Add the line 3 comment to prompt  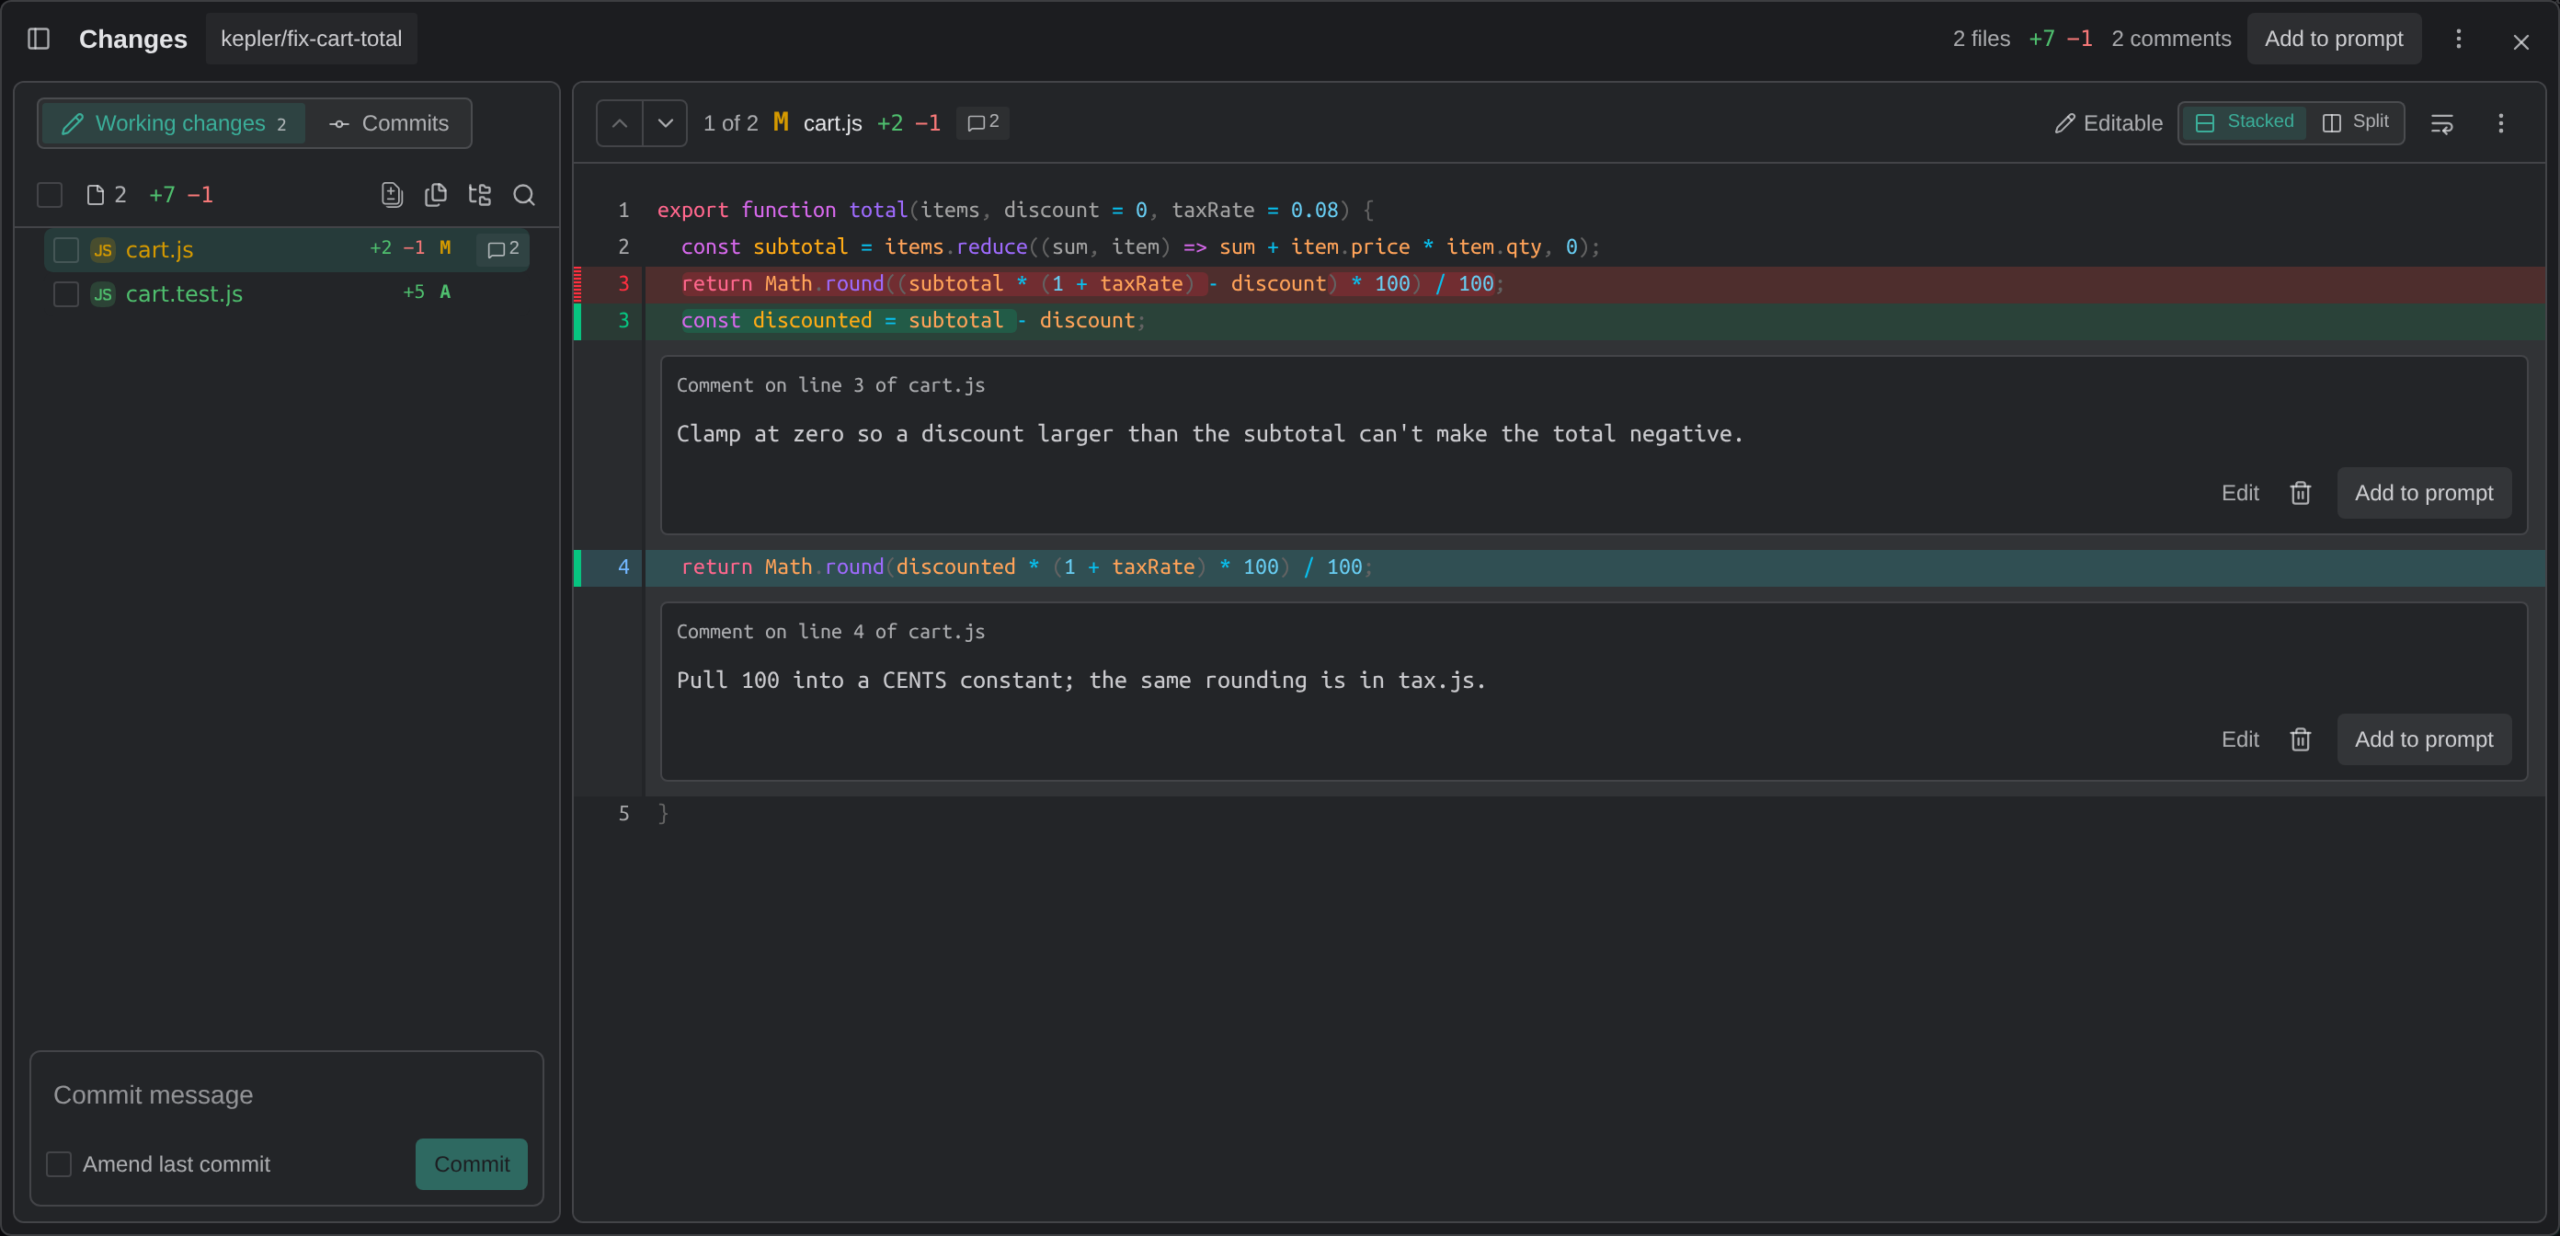pyautogui.click(x=2423, y=493)
